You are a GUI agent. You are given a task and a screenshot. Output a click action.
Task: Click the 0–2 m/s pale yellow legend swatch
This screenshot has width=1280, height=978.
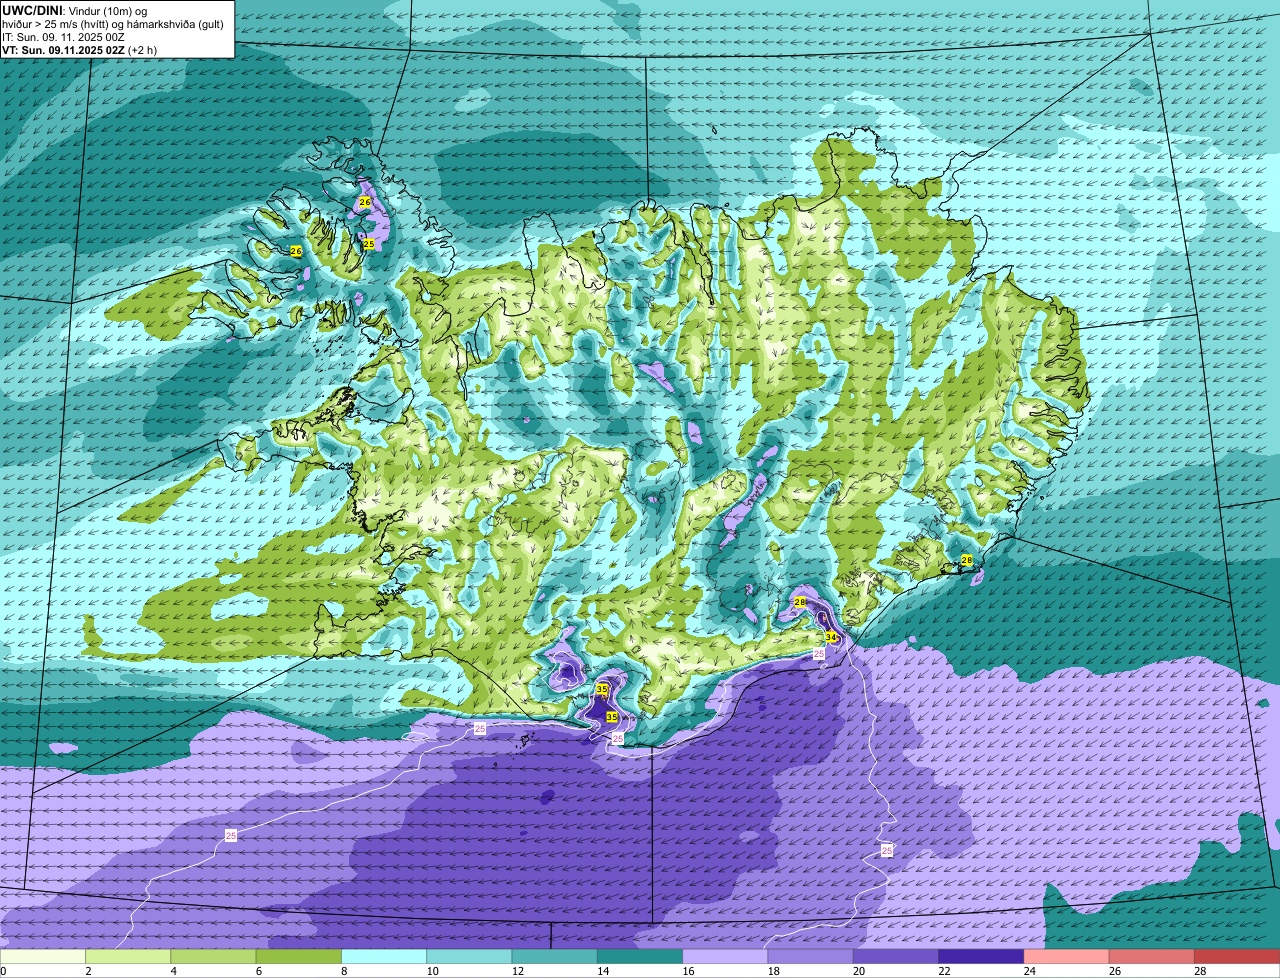(43, 956)
